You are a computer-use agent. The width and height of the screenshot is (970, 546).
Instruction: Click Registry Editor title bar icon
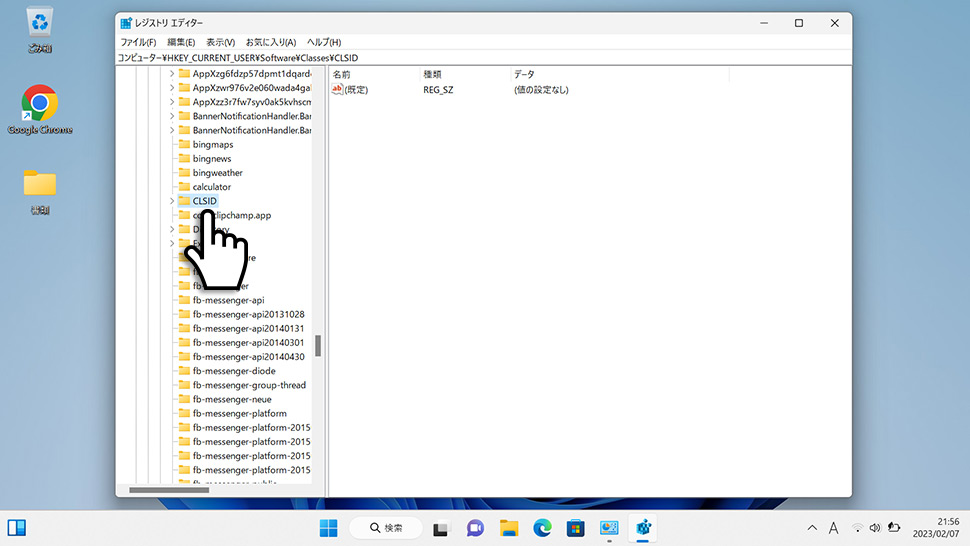click(126, 23)
